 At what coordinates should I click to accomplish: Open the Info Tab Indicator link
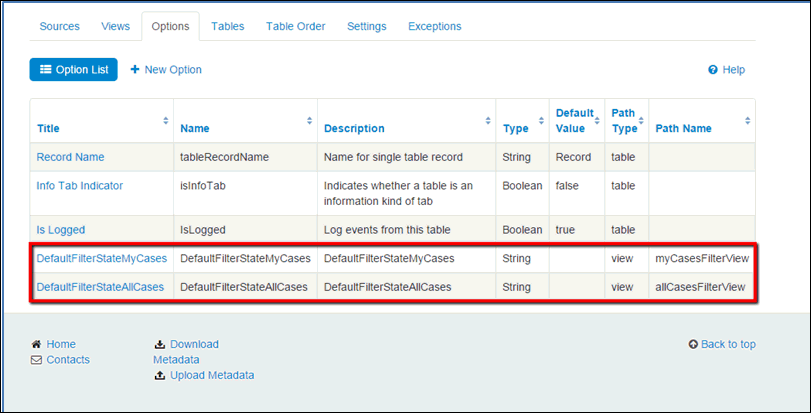79,185
